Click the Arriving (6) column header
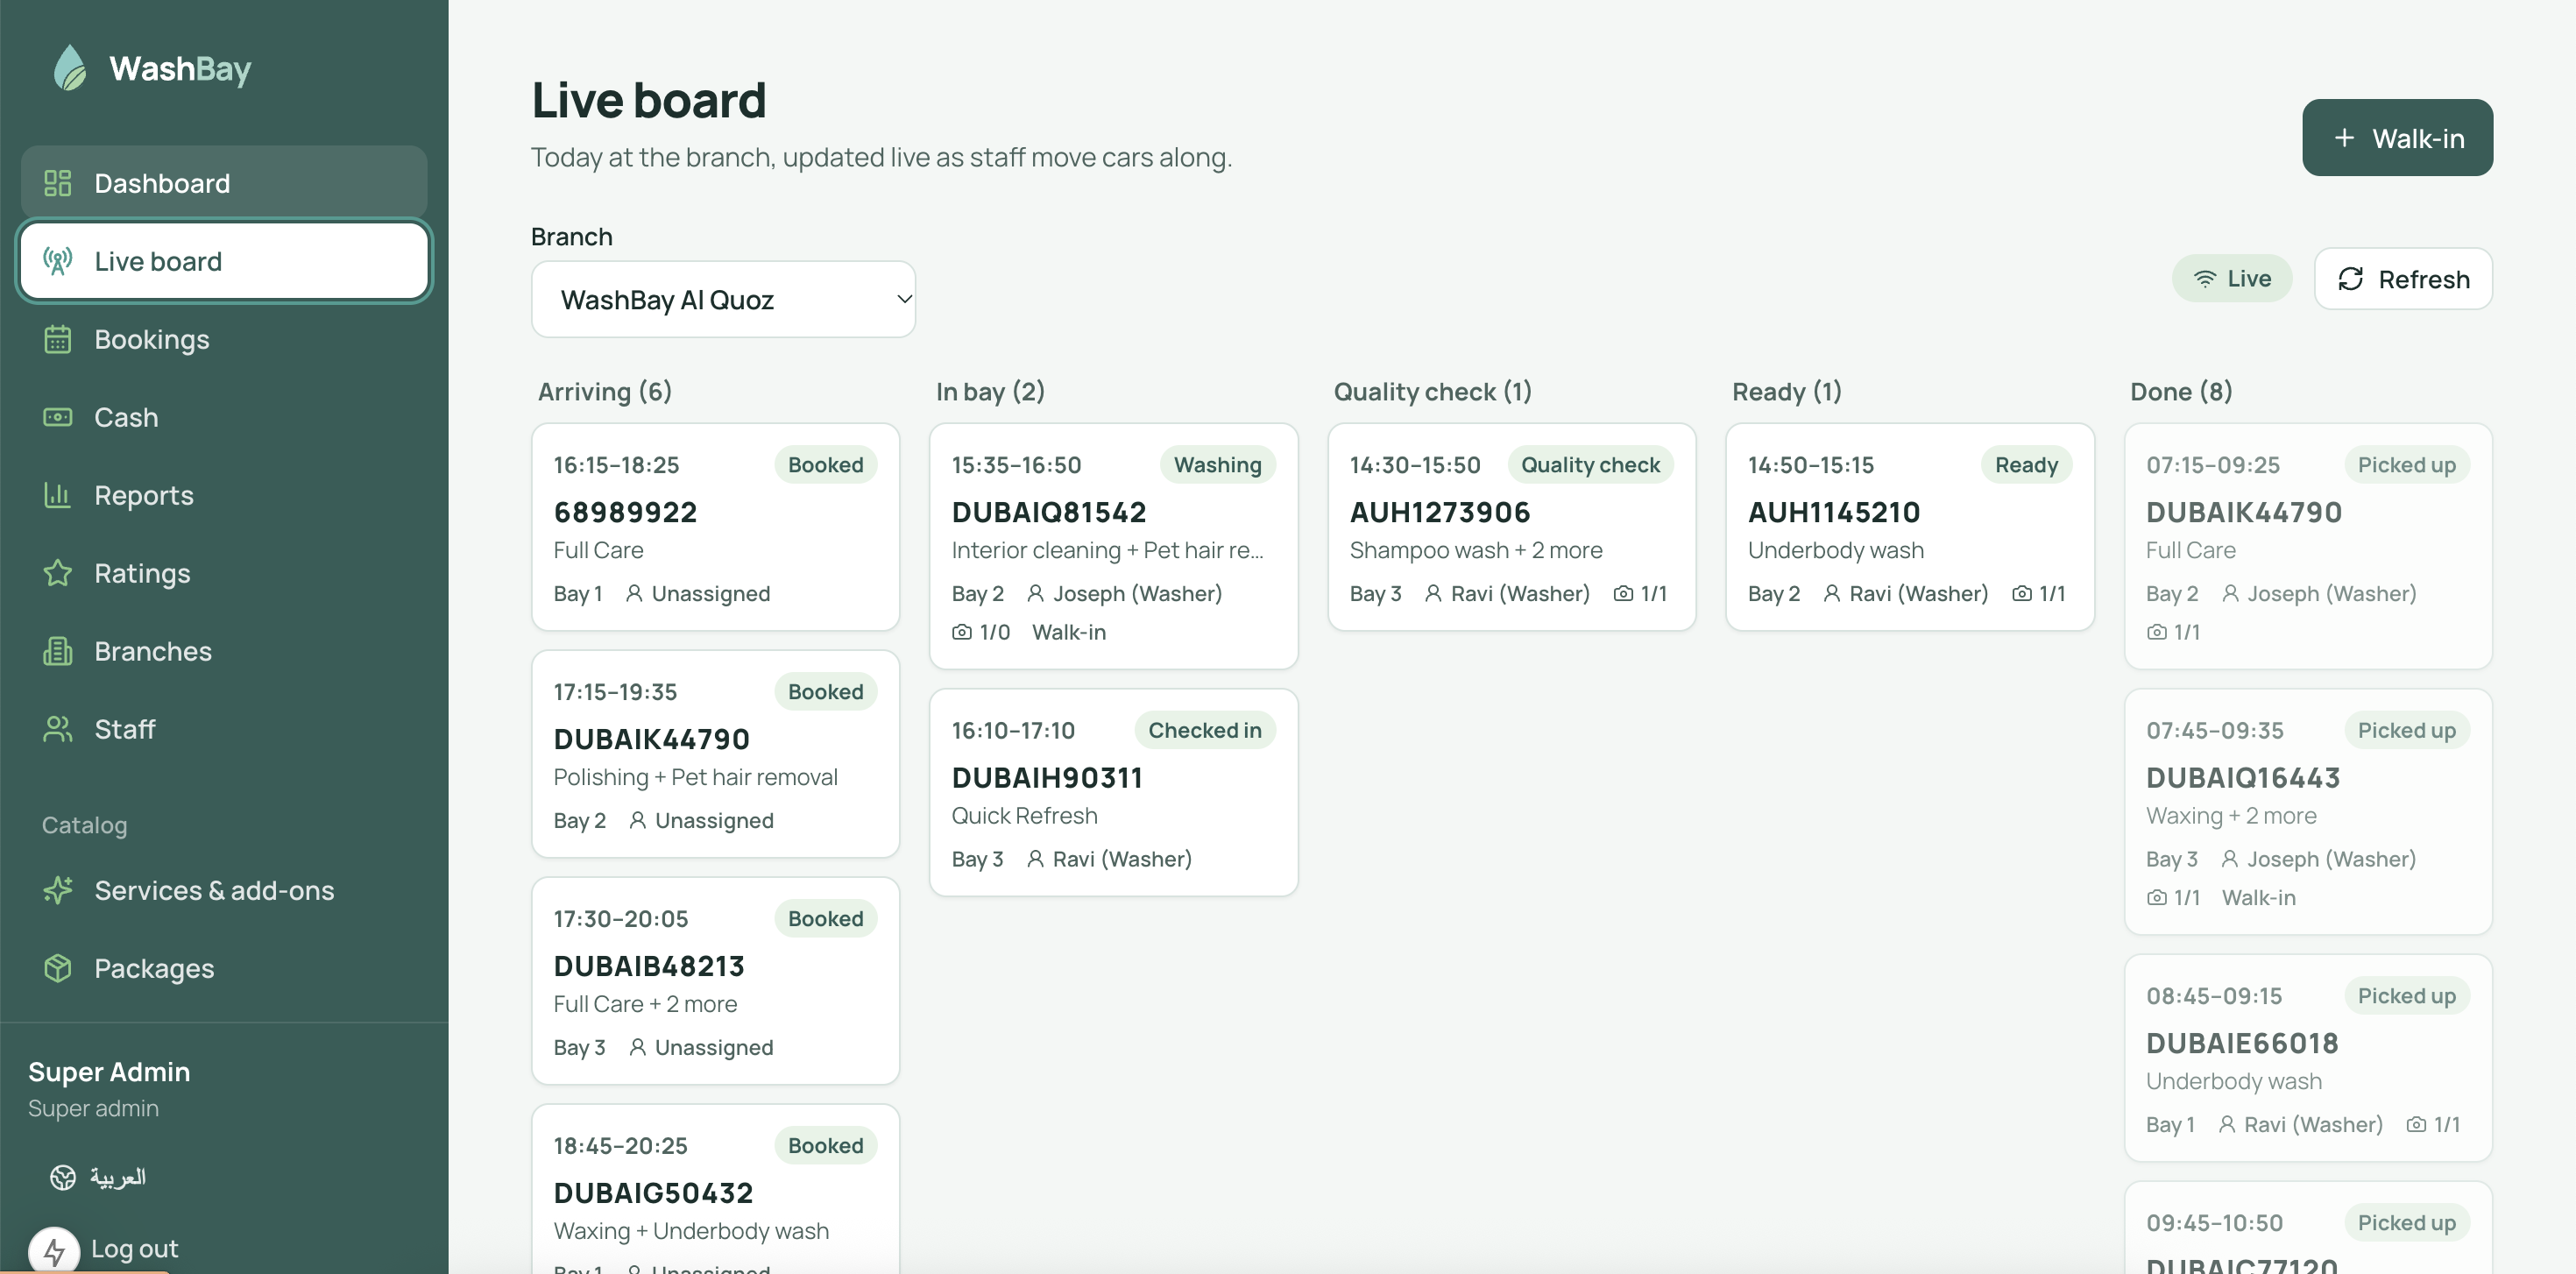 (x=605, y=391)
